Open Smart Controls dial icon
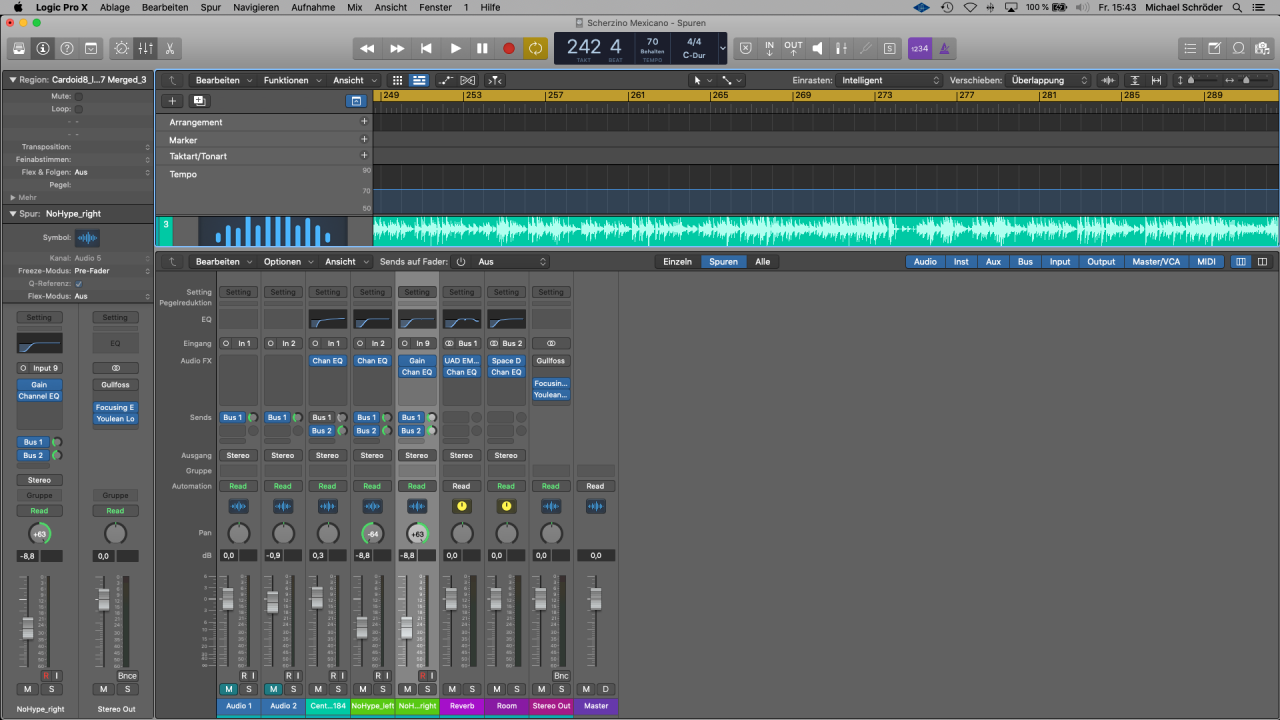This screenshot has width=1280, height=720. tap(122, 48)
